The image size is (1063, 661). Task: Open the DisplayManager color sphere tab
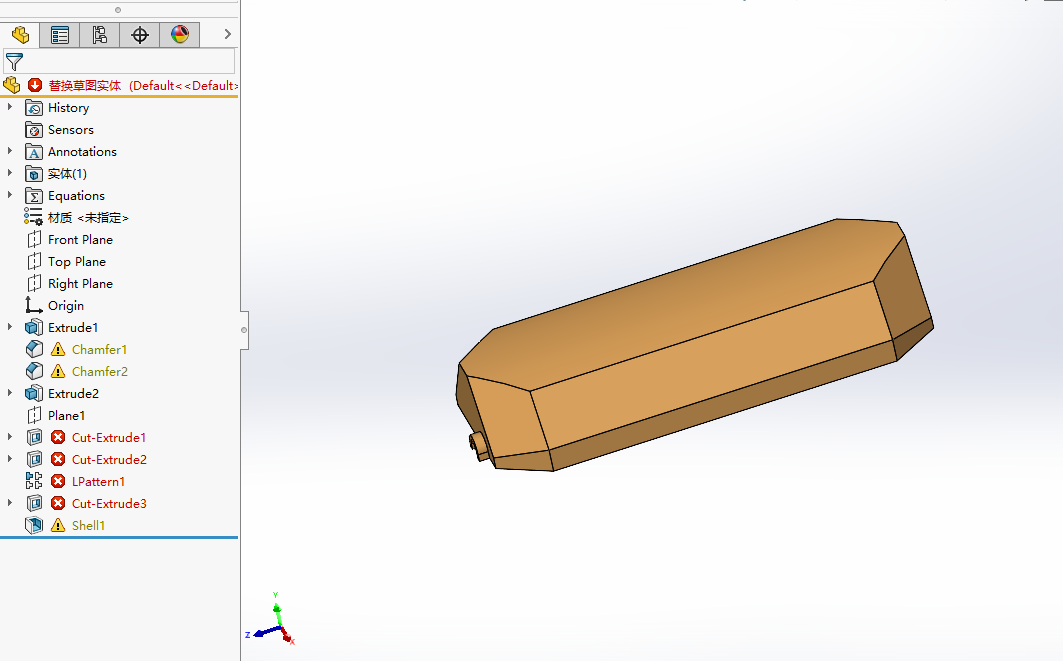click(x=180, y=35)
